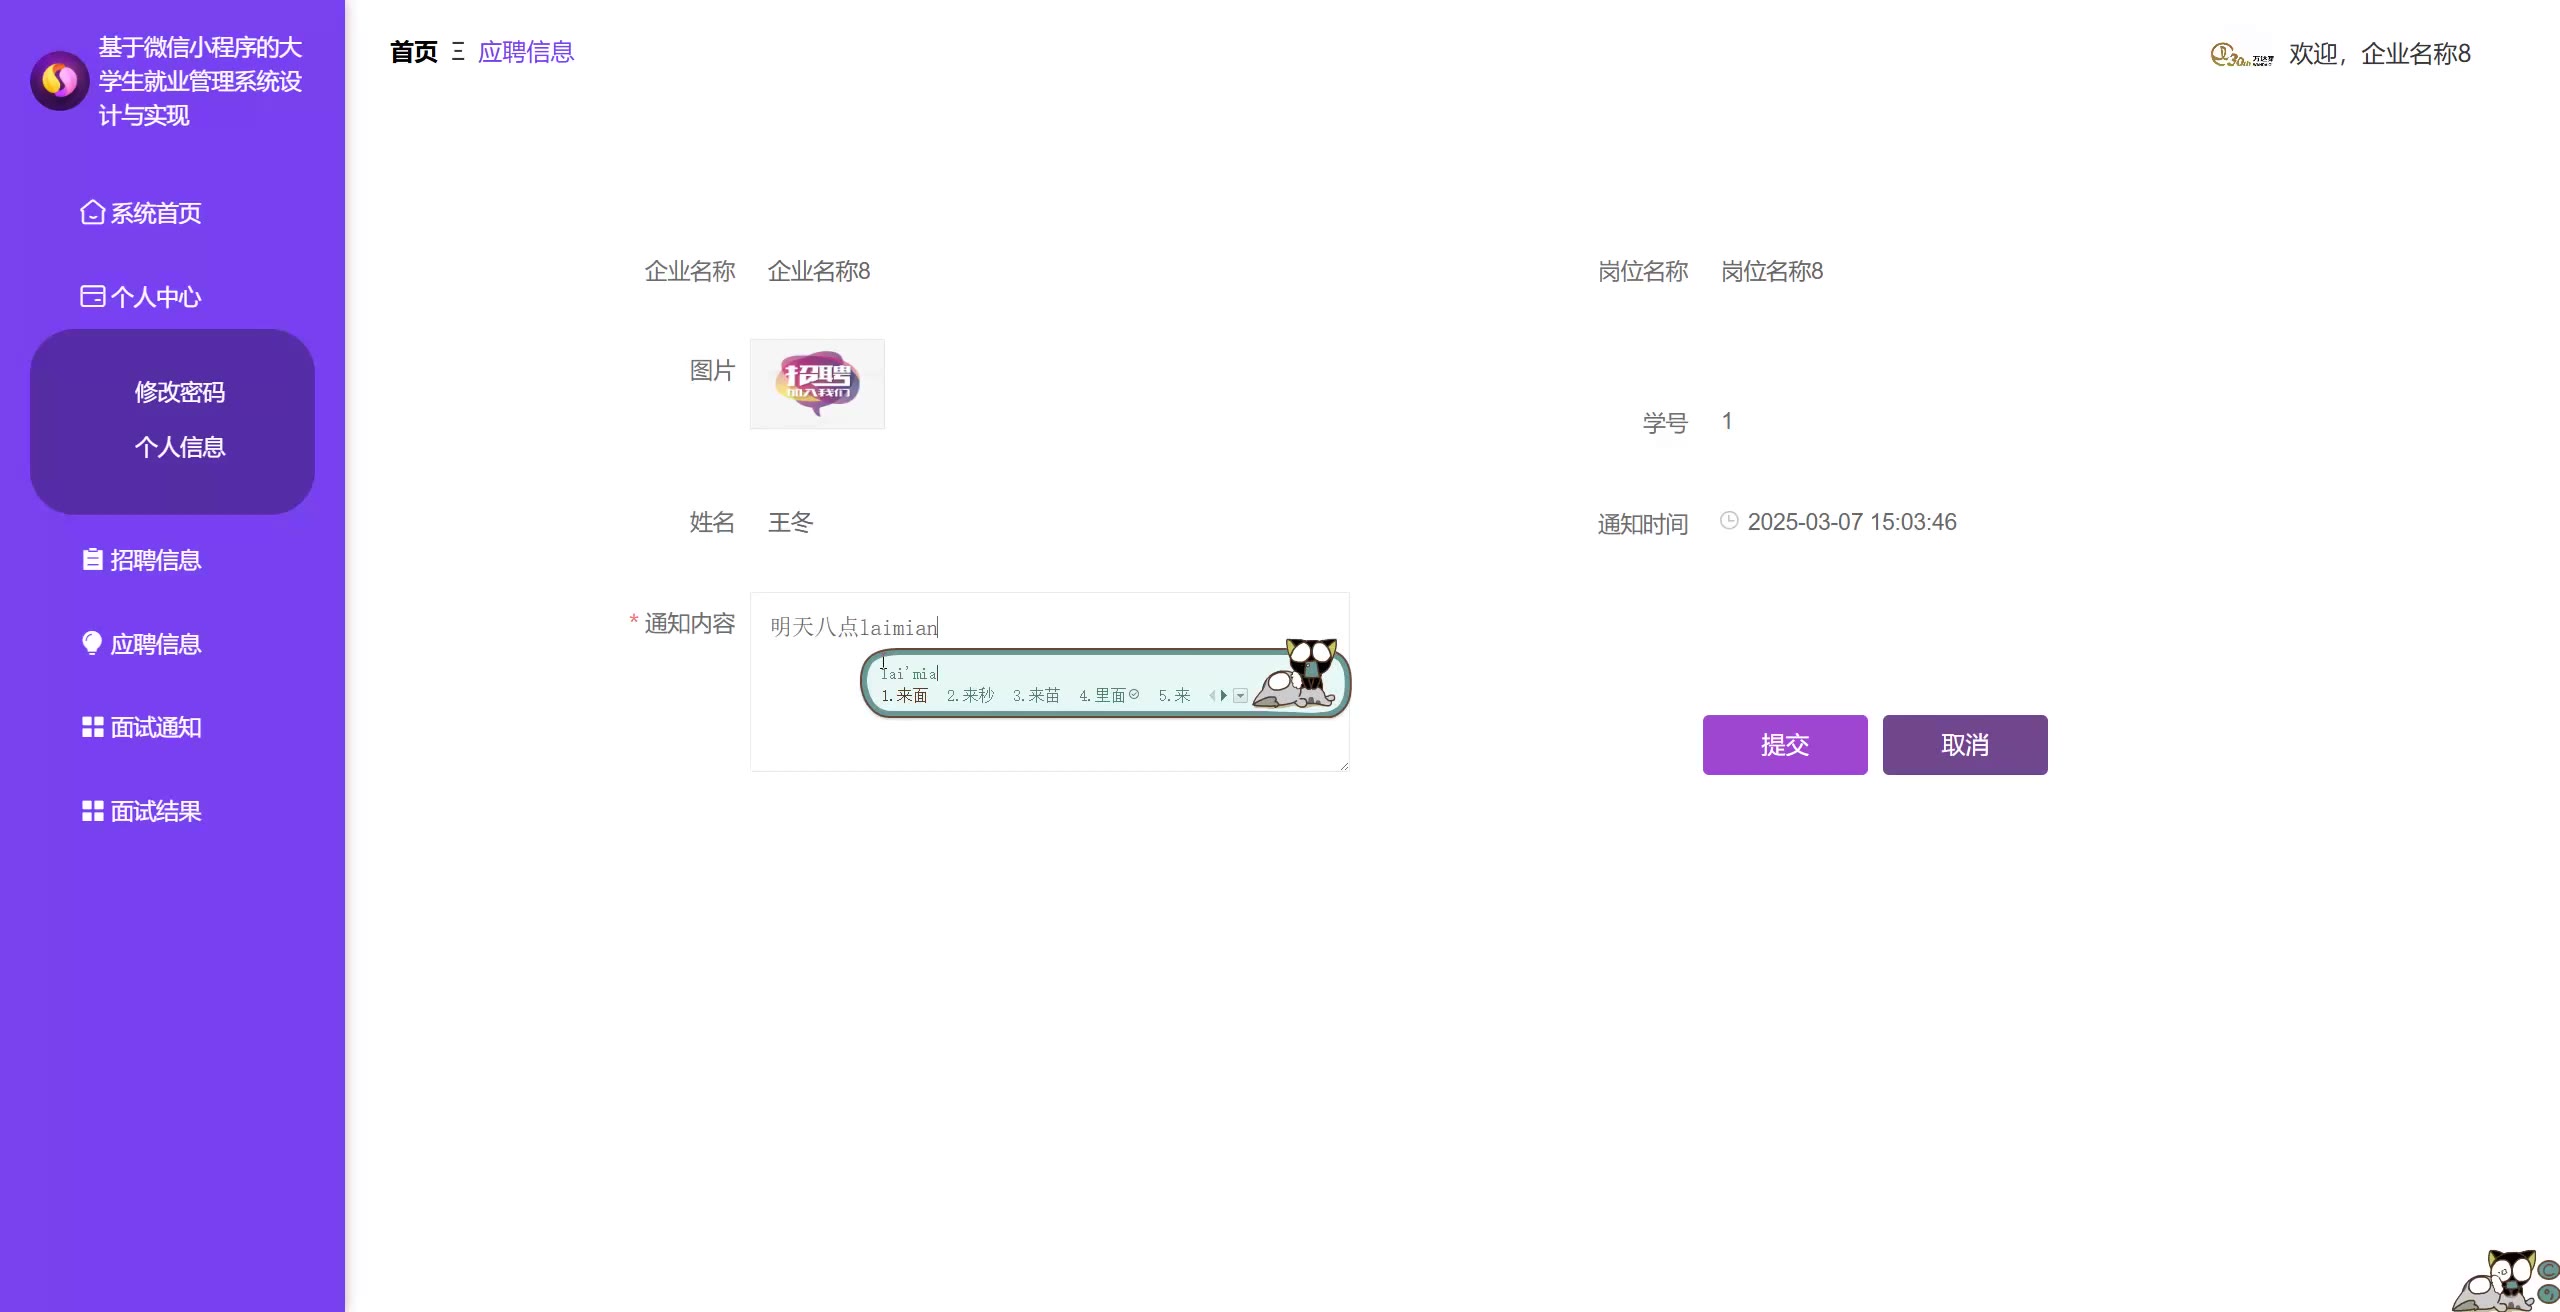Click the 面试结果 grid icon
The width and height of the screenshot is (2560, 1312).
pyautogui.click(x=92, y=811)
